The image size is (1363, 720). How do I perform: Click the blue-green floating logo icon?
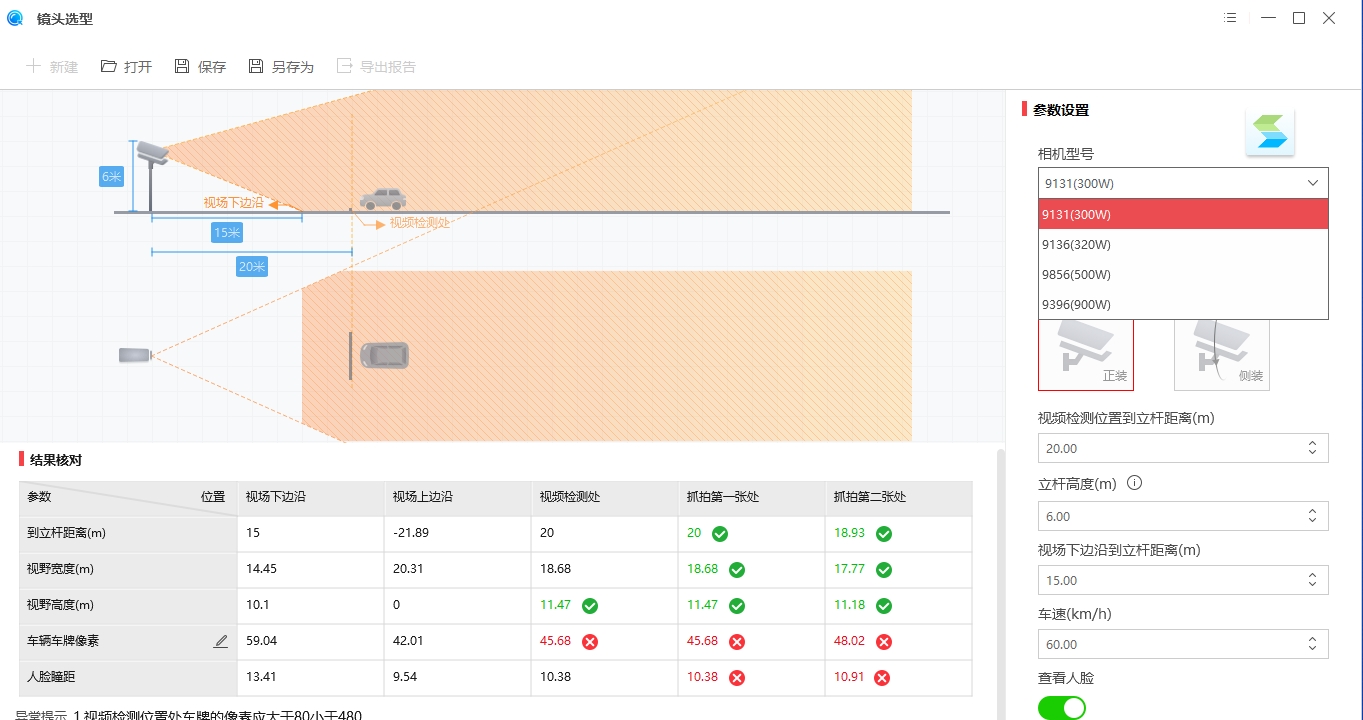(x=1270, y=132)
